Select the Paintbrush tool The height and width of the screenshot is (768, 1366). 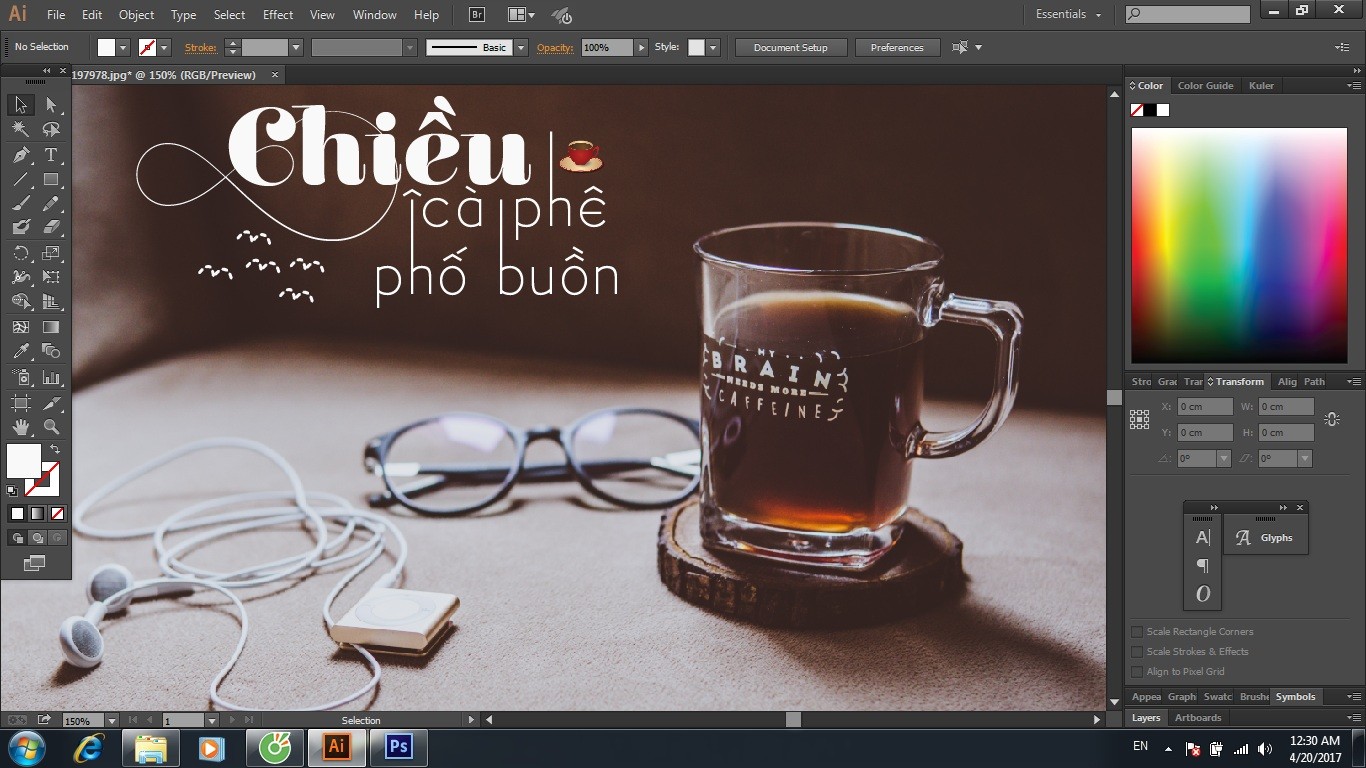pyautogui.click(x=20, y=204)
